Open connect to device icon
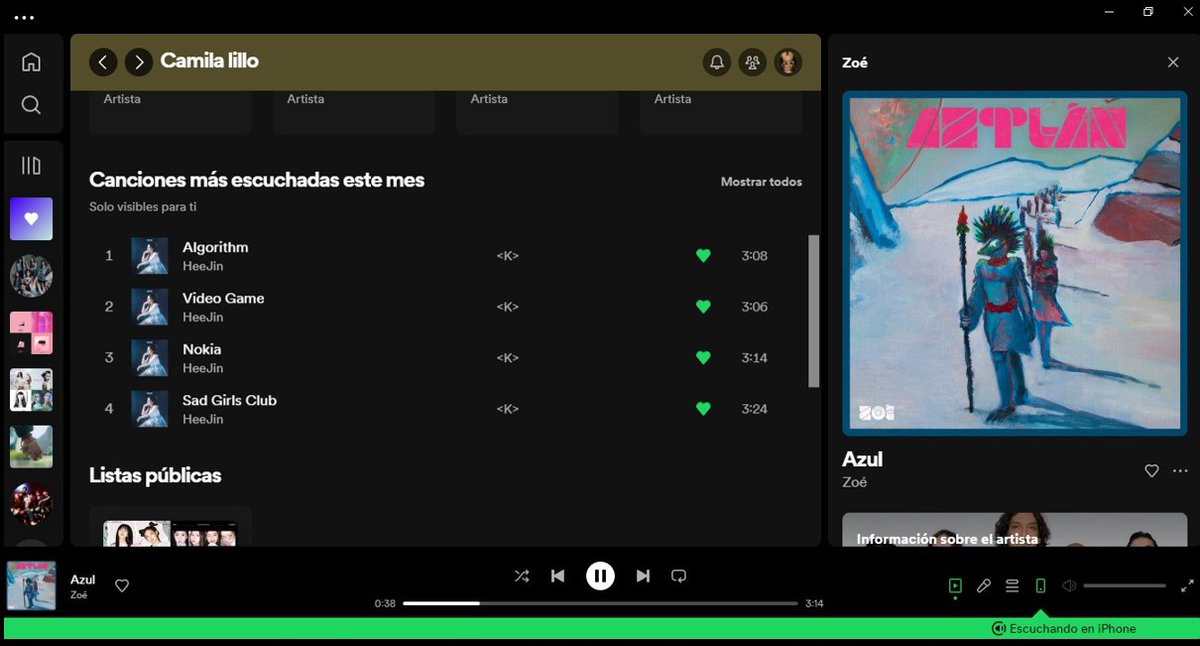The height and width of the screenshot is (646, 1200). pyautogui.click(x=1040, y=586)
